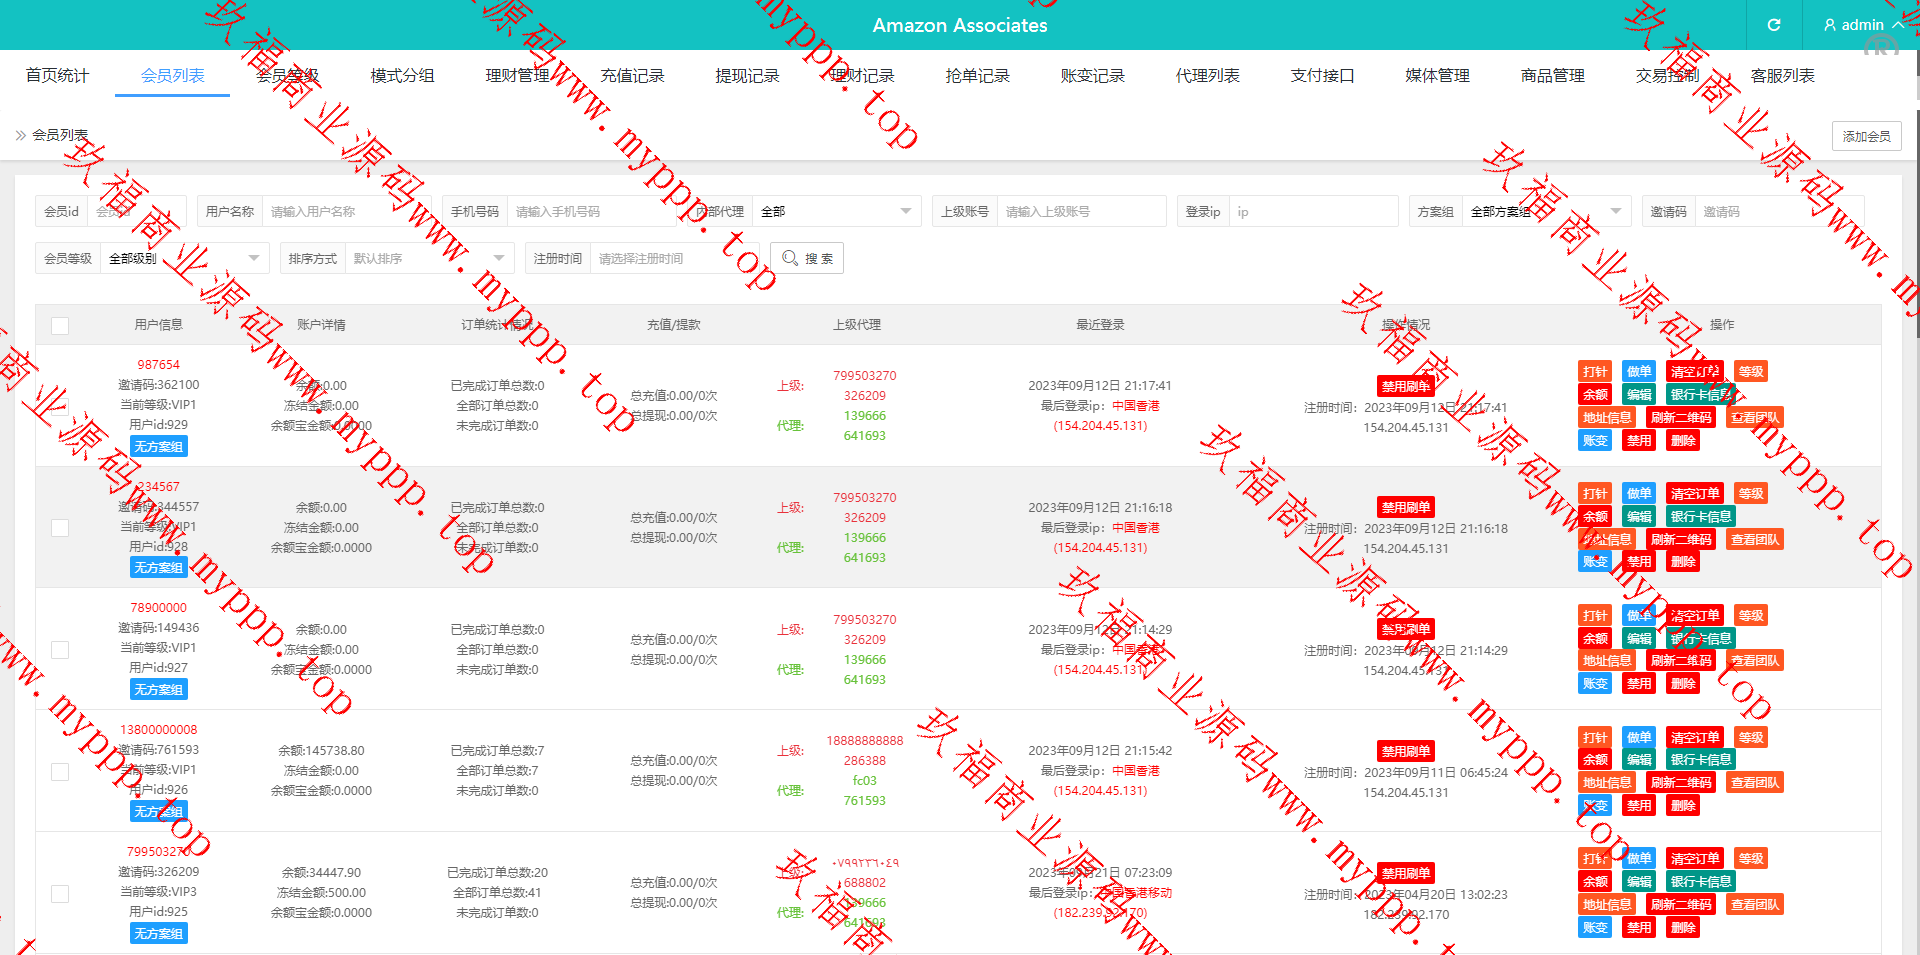This screenshot has height=955, width=1920.
Task: Open the 商品管理 tab
Action: (1552, 75)
